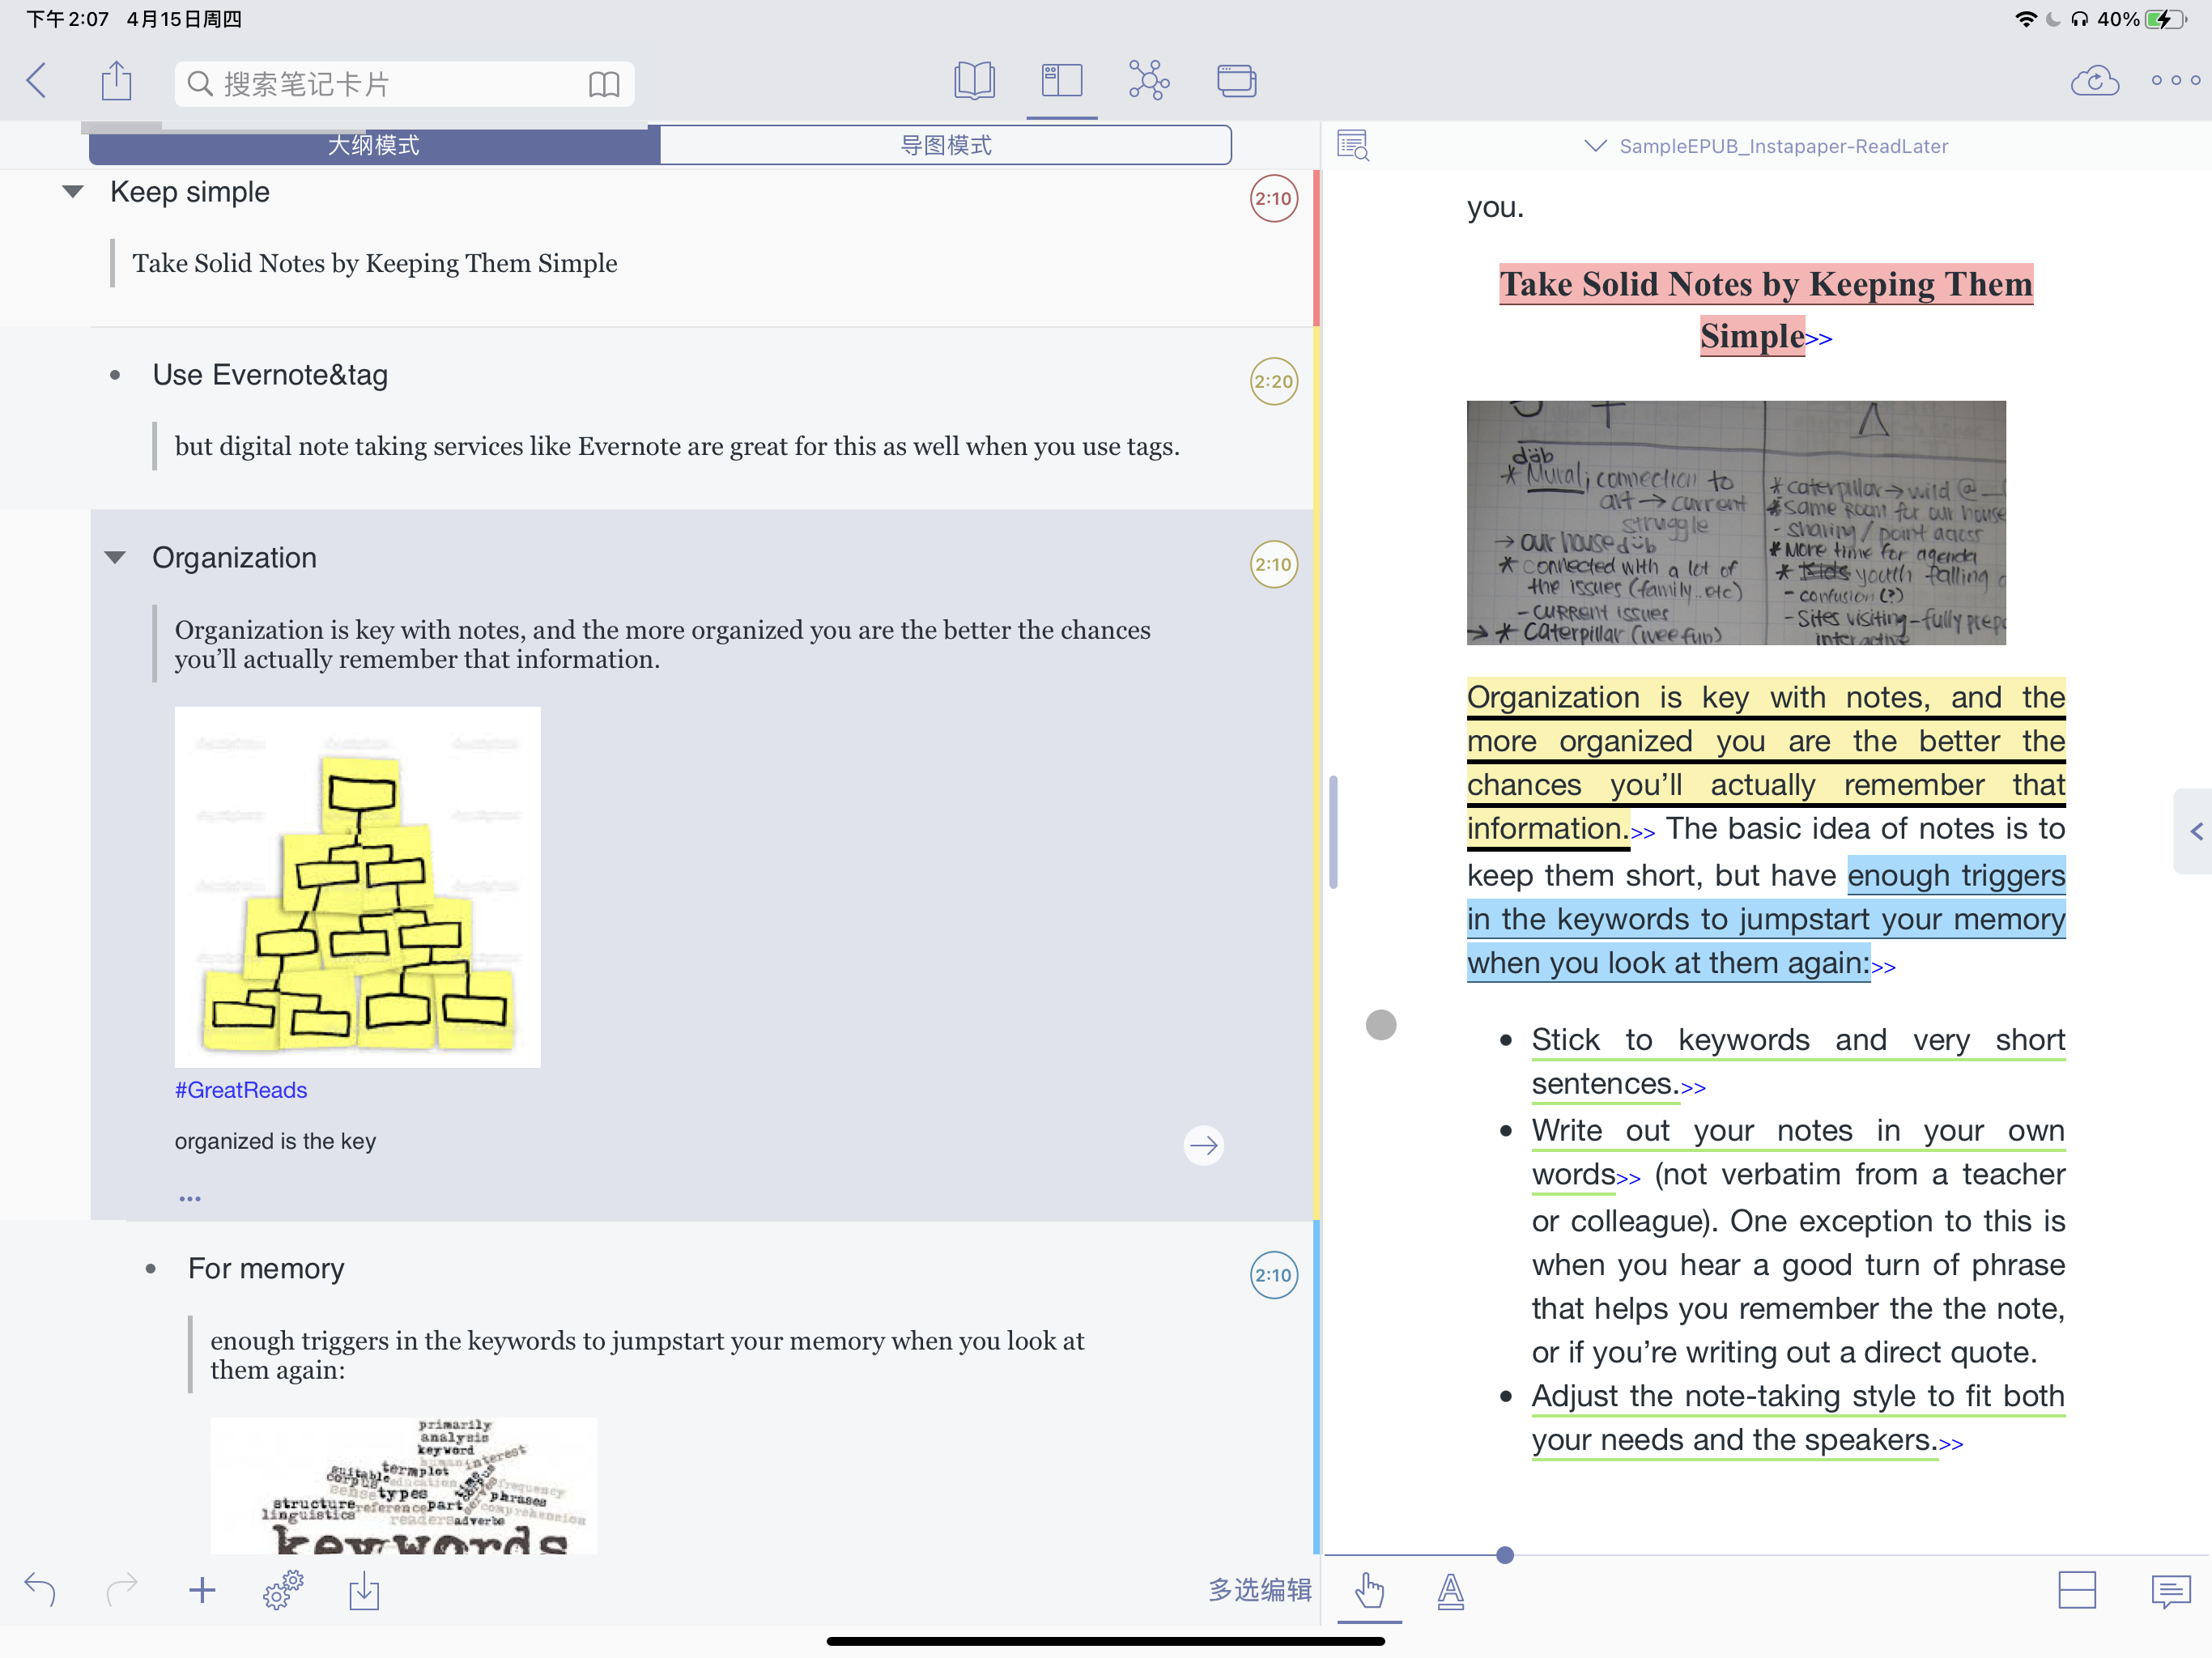Viewport: 2212px width, 1658px height.
Task: Tap the back arrow icon
Action: [37, 81]
